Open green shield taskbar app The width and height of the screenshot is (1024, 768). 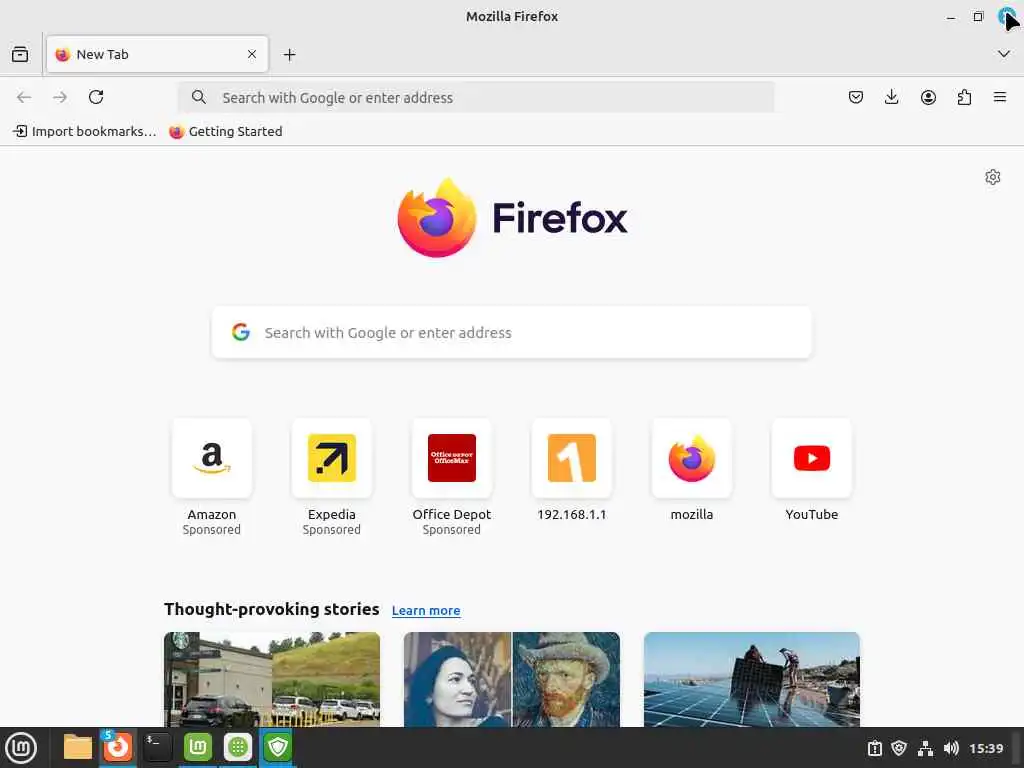[278, 747]
